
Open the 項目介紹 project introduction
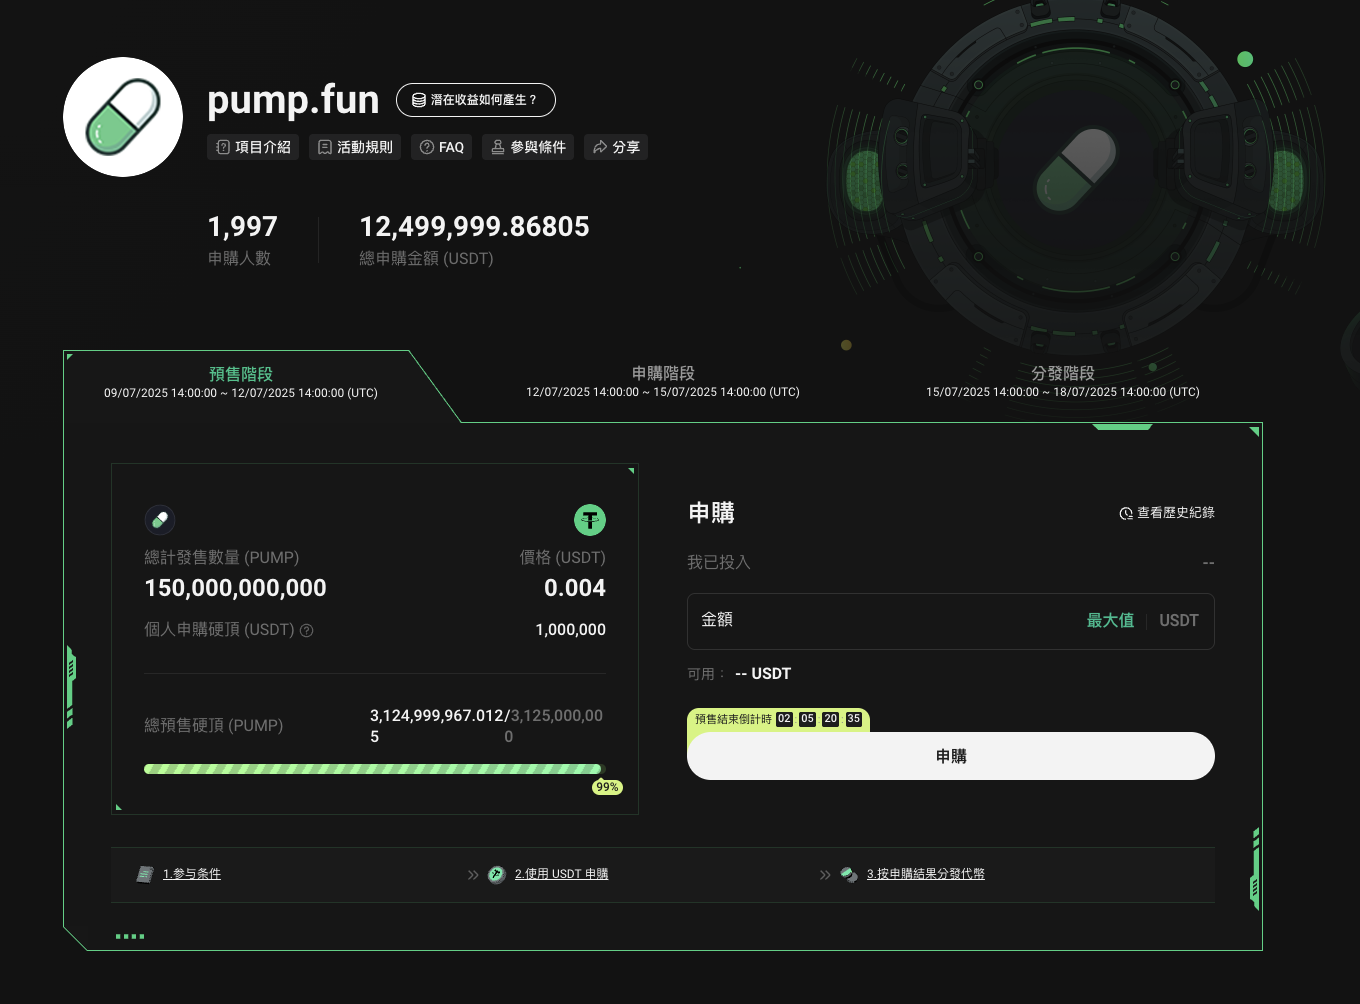253,147
